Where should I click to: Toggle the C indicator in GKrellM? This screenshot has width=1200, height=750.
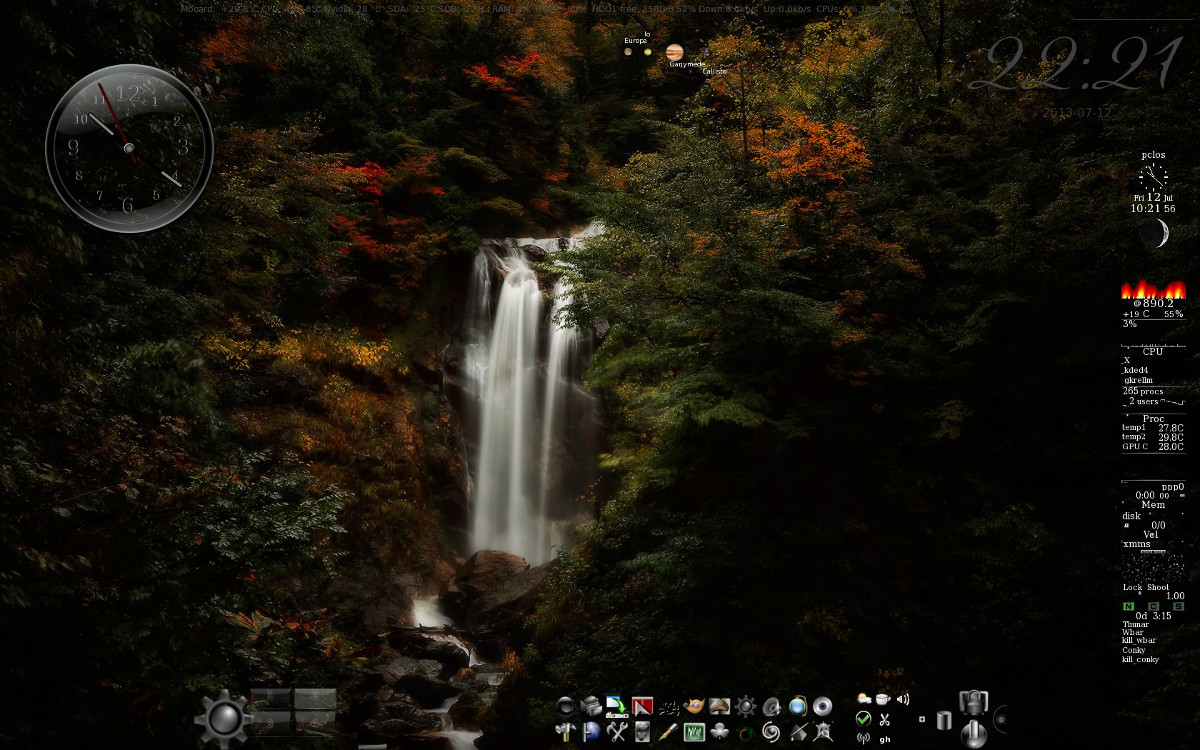click(x=1153, y=605)
